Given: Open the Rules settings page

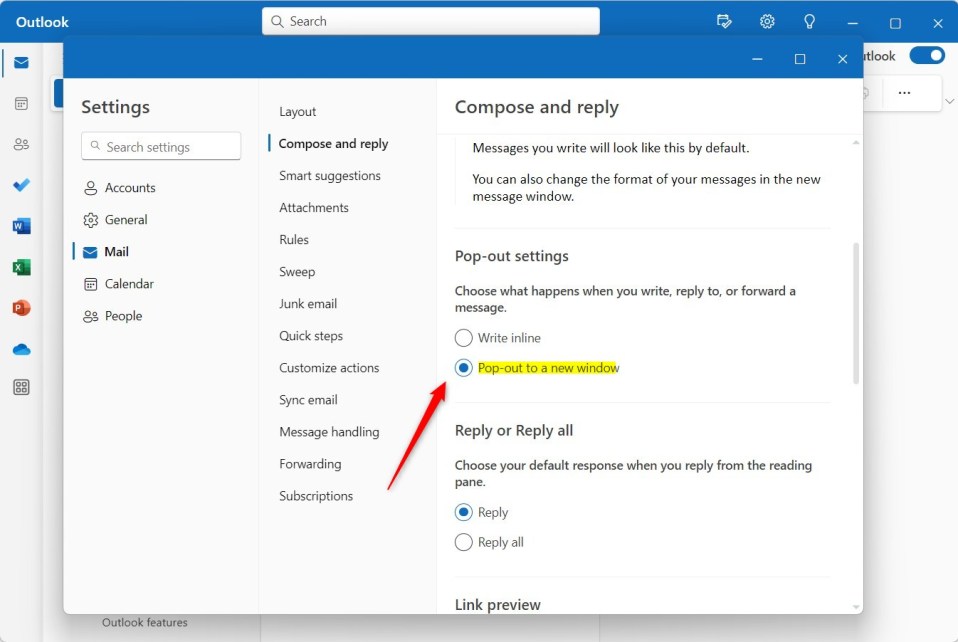Looking at the screenshot, I should coord(293,239).
